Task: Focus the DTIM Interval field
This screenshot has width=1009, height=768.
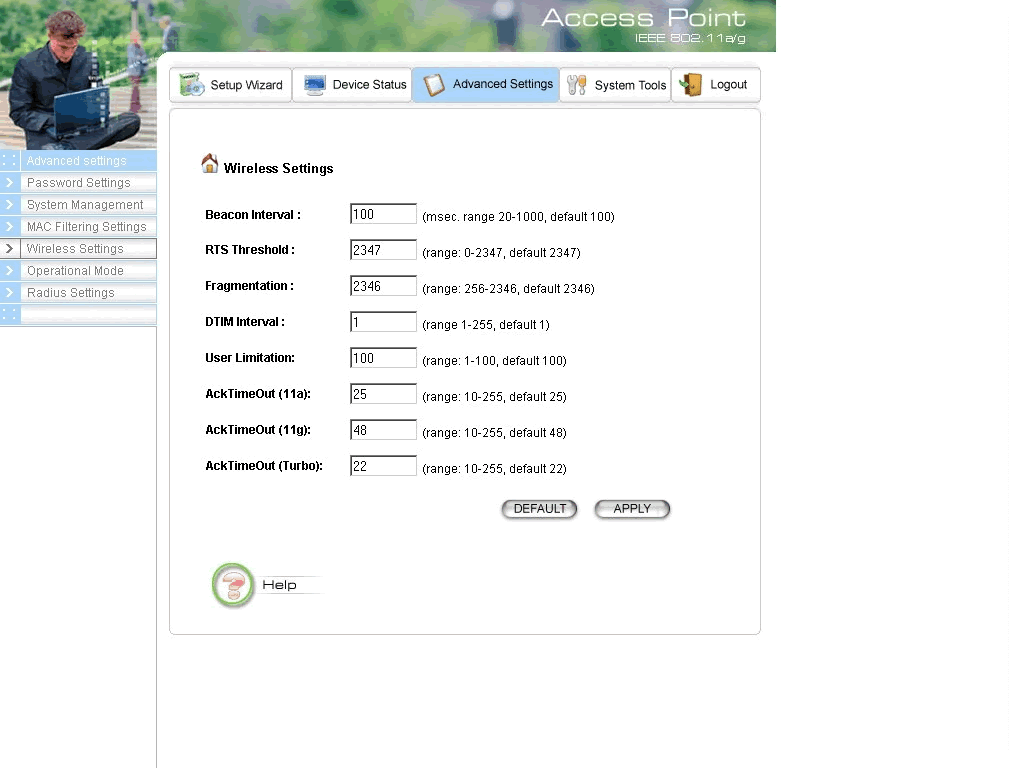Action: [383, 322]
